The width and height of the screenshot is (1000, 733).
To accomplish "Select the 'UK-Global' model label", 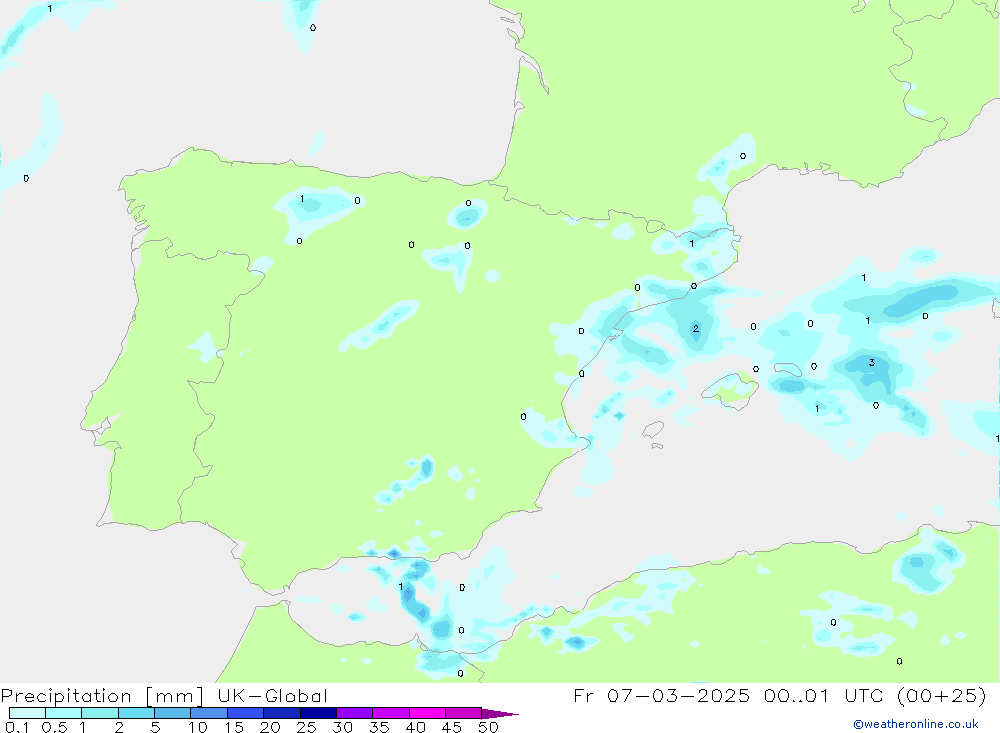I will pyautogui.click(x=272, y=695).
